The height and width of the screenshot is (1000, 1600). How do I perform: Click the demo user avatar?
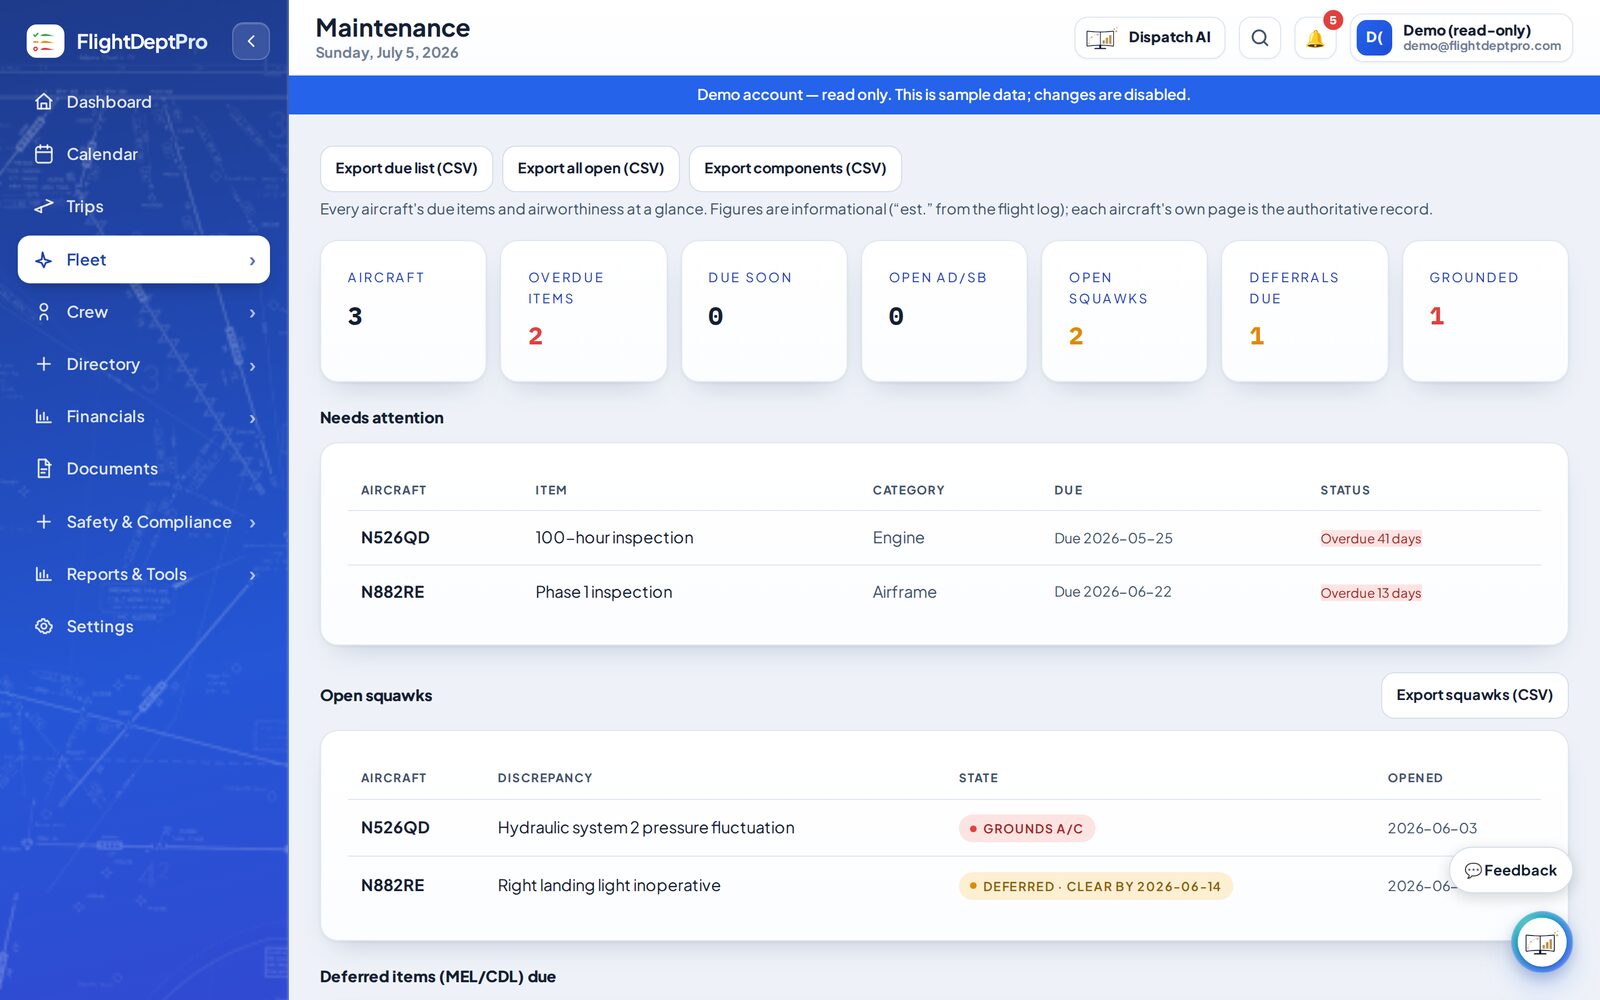[x=1374, y=38]
